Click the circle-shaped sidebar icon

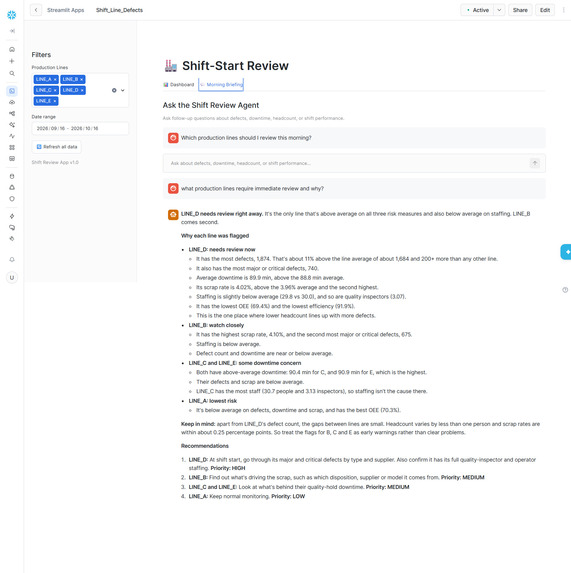tap(12, 199)
